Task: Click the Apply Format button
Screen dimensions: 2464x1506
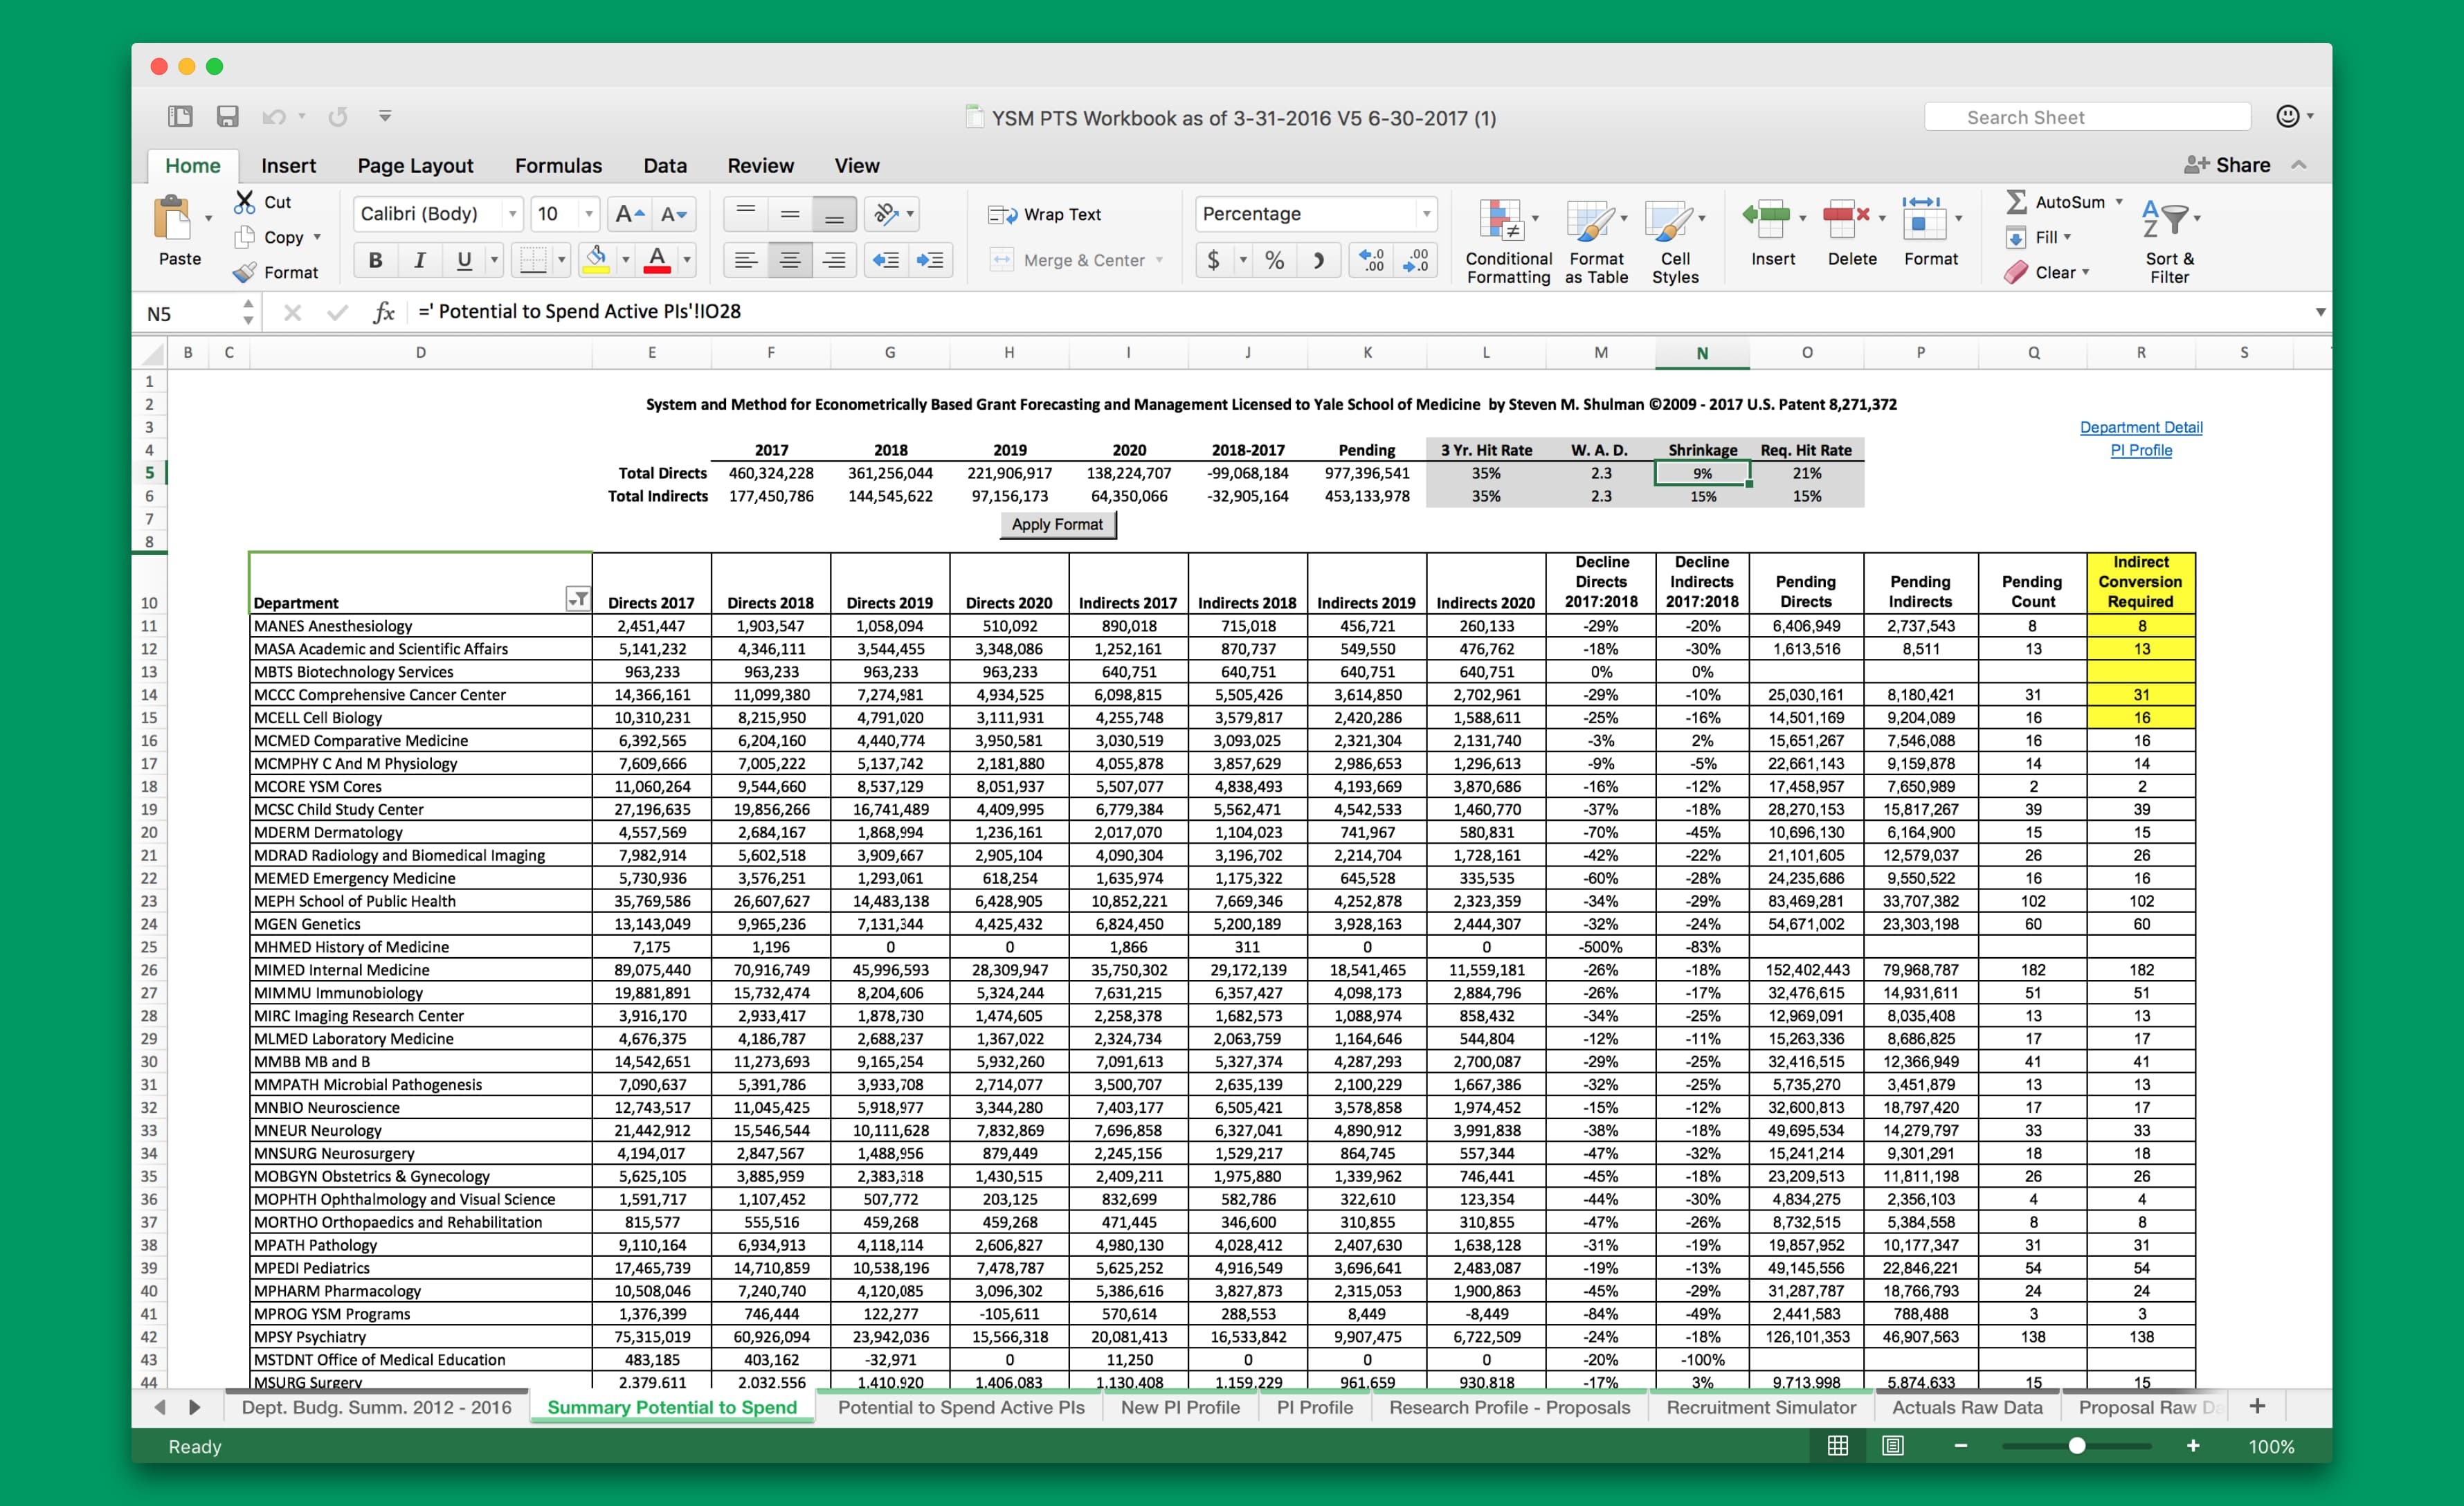Action: 1057,525
